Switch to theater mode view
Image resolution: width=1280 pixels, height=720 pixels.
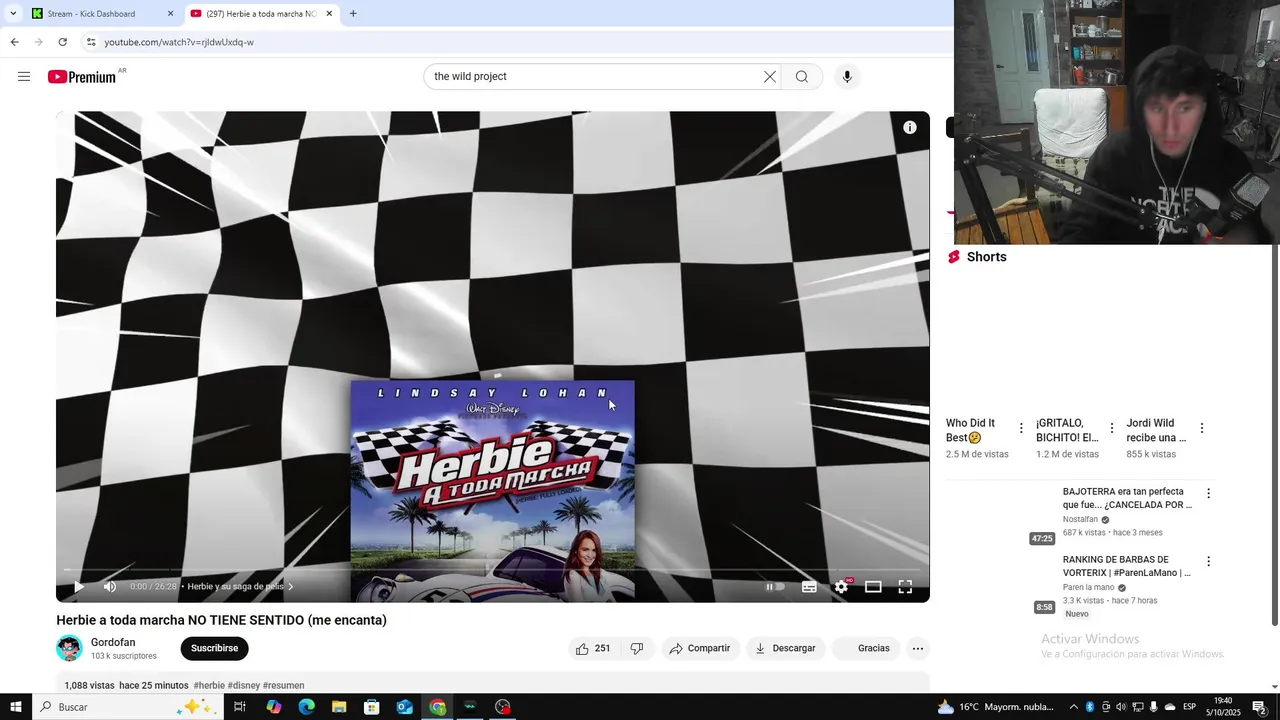[873, 587]
